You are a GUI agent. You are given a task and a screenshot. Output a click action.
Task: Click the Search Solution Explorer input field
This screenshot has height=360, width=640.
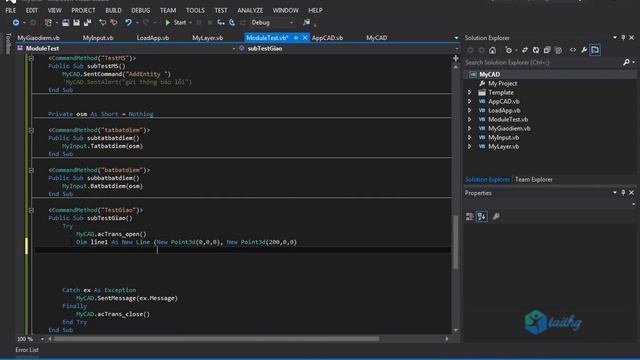pos(543,62)
